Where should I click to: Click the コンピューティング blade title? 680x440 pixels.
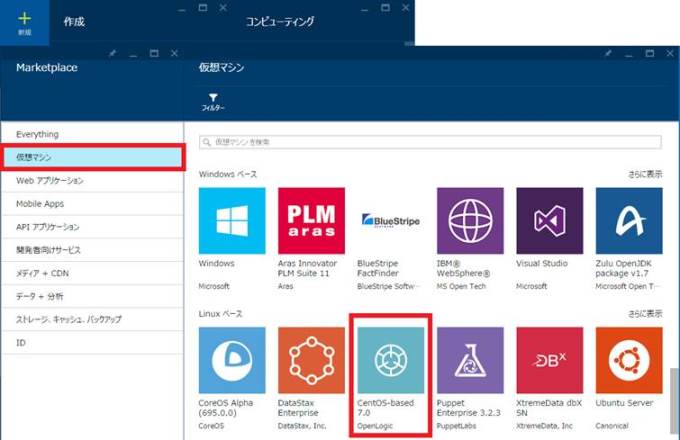[x=280, y=22]
